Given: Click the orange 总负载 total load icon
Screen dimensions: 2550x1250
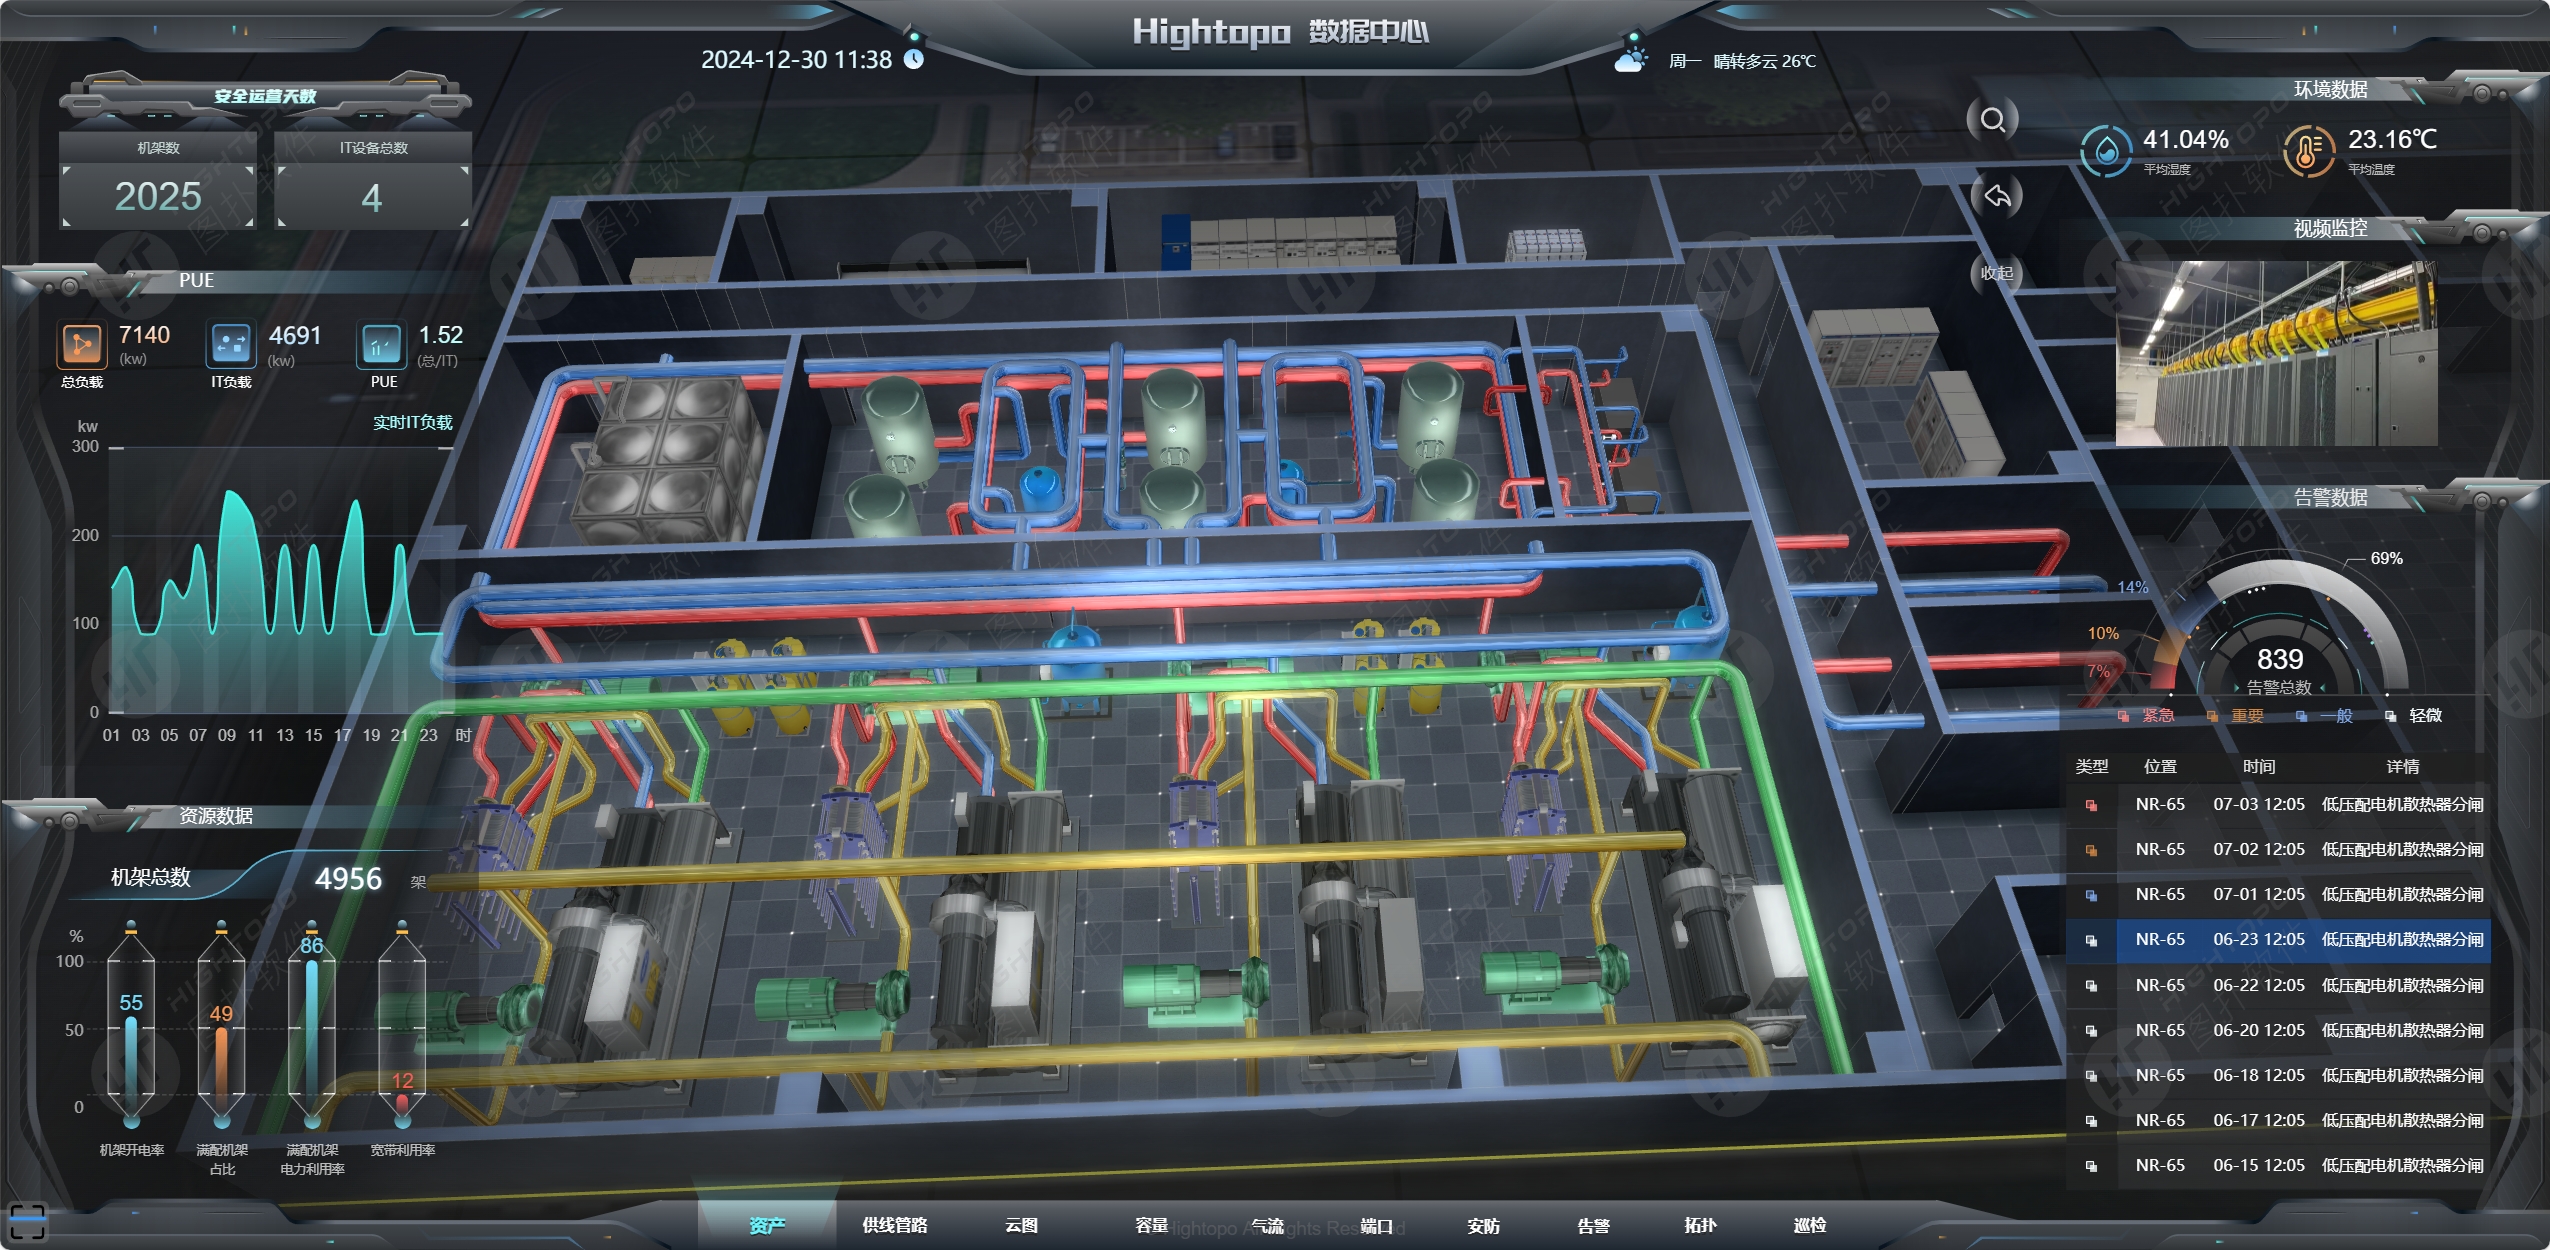Looking at the screenshot, I should coord(81,345).
